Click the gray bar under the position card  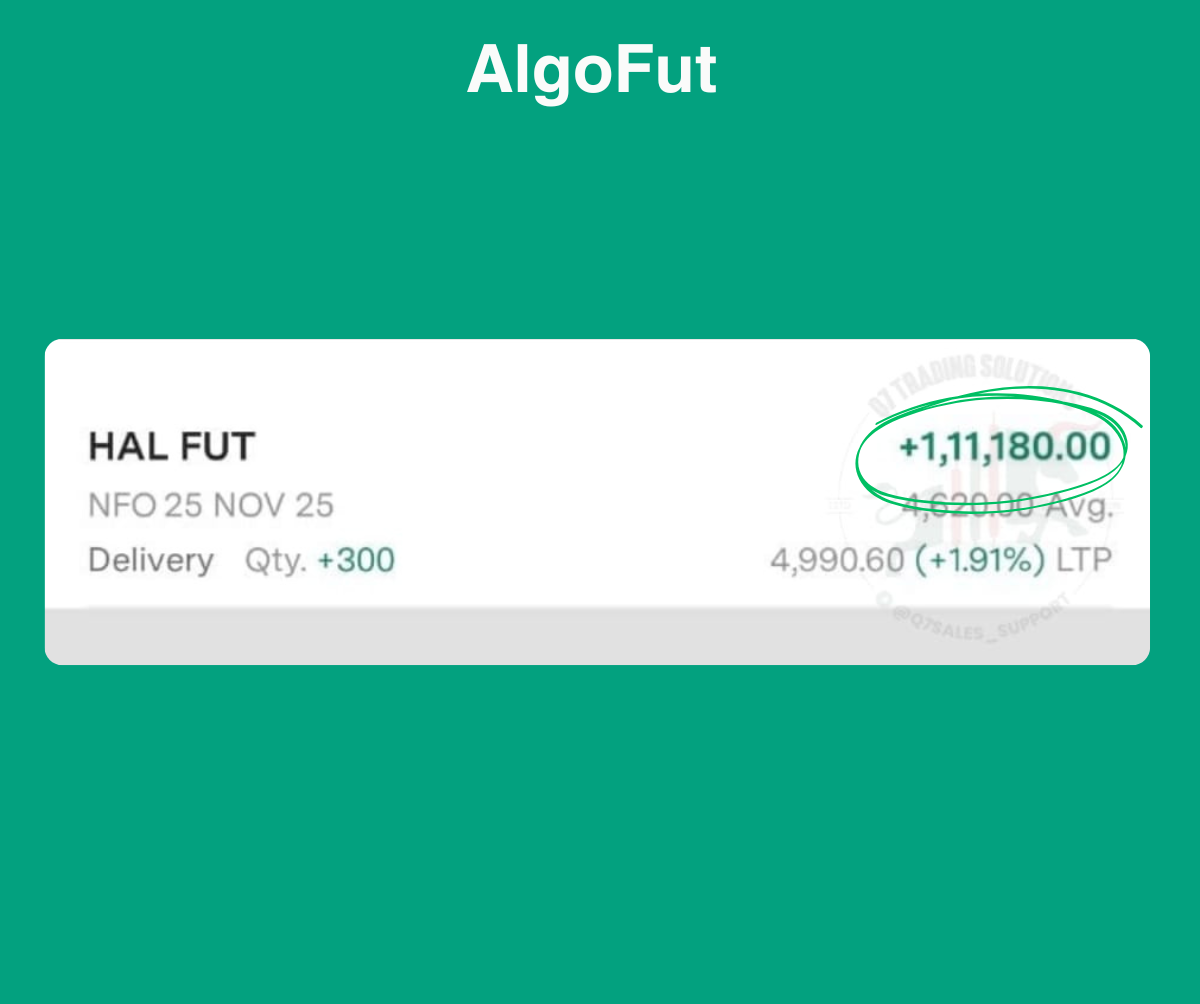pos(597,637)
